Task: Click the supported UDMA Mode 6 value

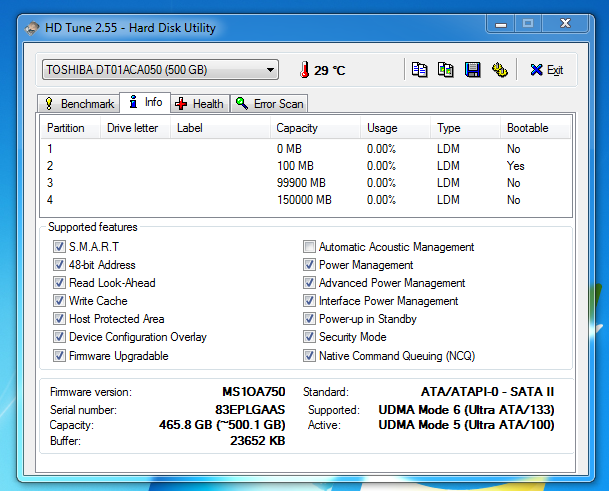Action: (466, 409)
